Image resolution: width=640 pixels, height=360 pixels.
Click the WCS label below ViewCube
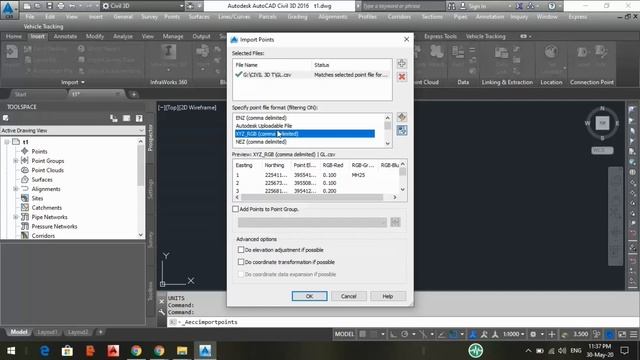(x=602, y=151)
